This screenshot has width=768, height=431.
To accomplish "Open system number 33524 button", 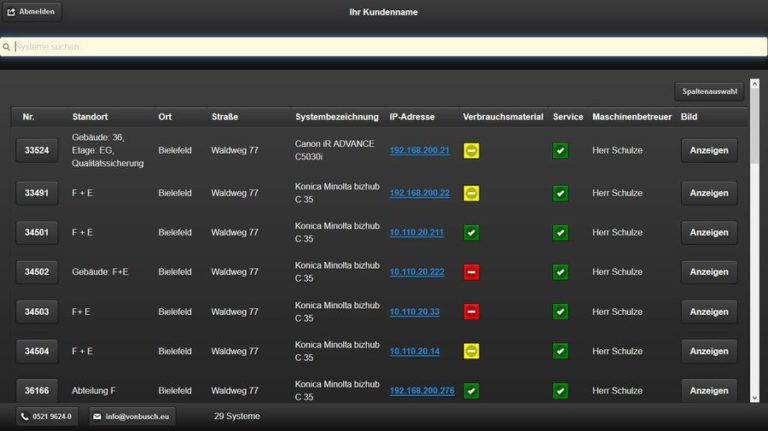I will pyautogui.click(x=36, y=151).
